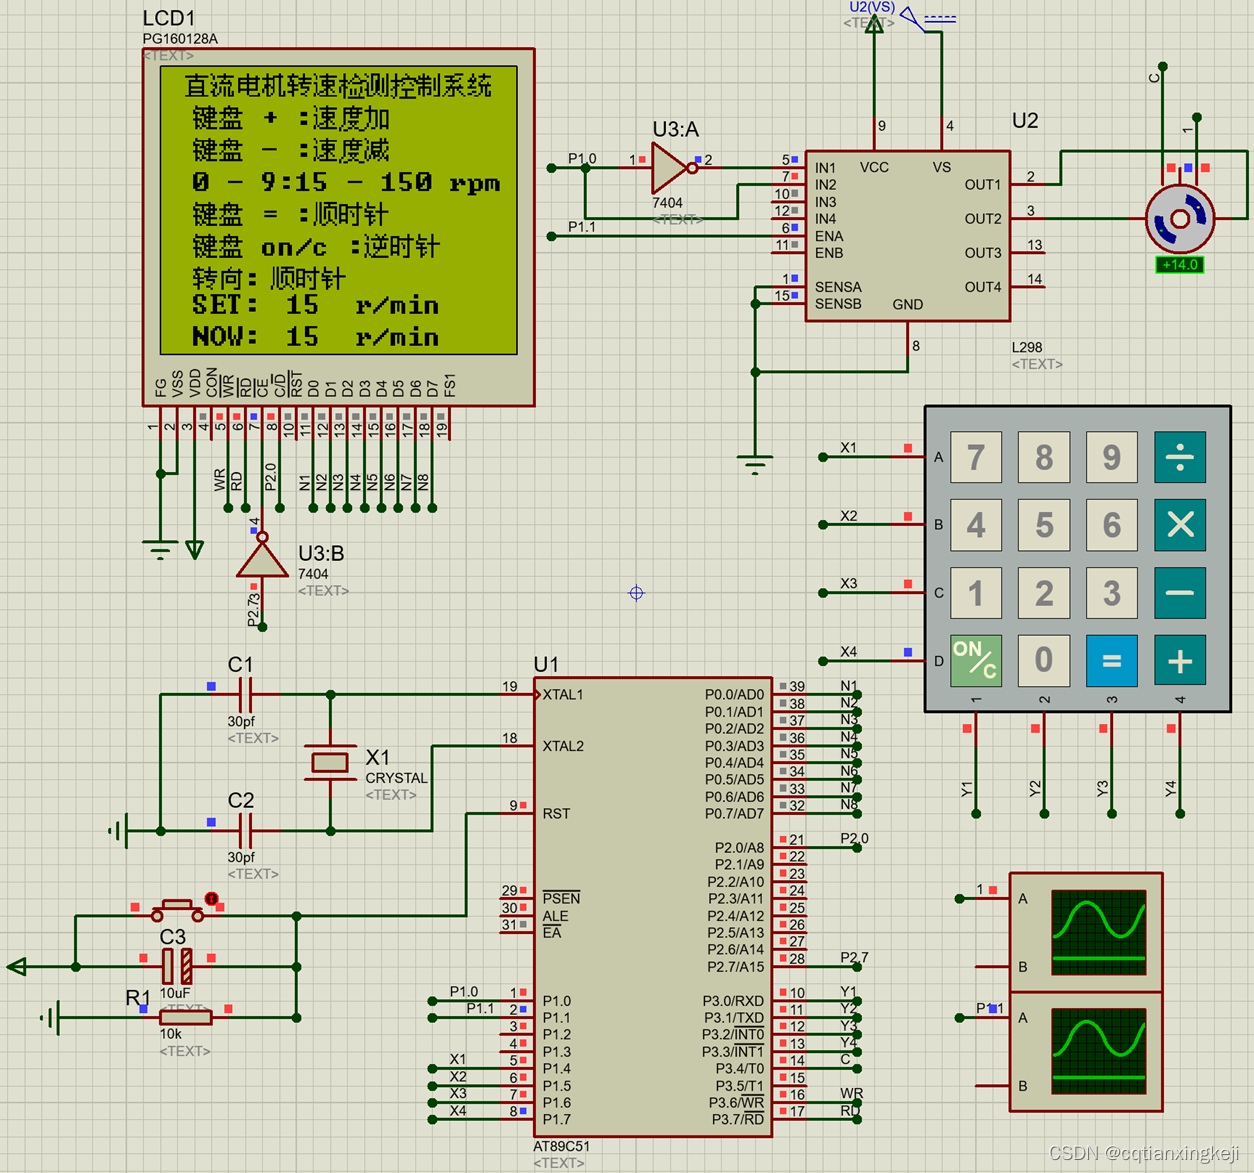Viewport: 1254px width, 1173px height.
Task: Click the X4 keypad row terminal label
Action: click(x=849, y=651)
